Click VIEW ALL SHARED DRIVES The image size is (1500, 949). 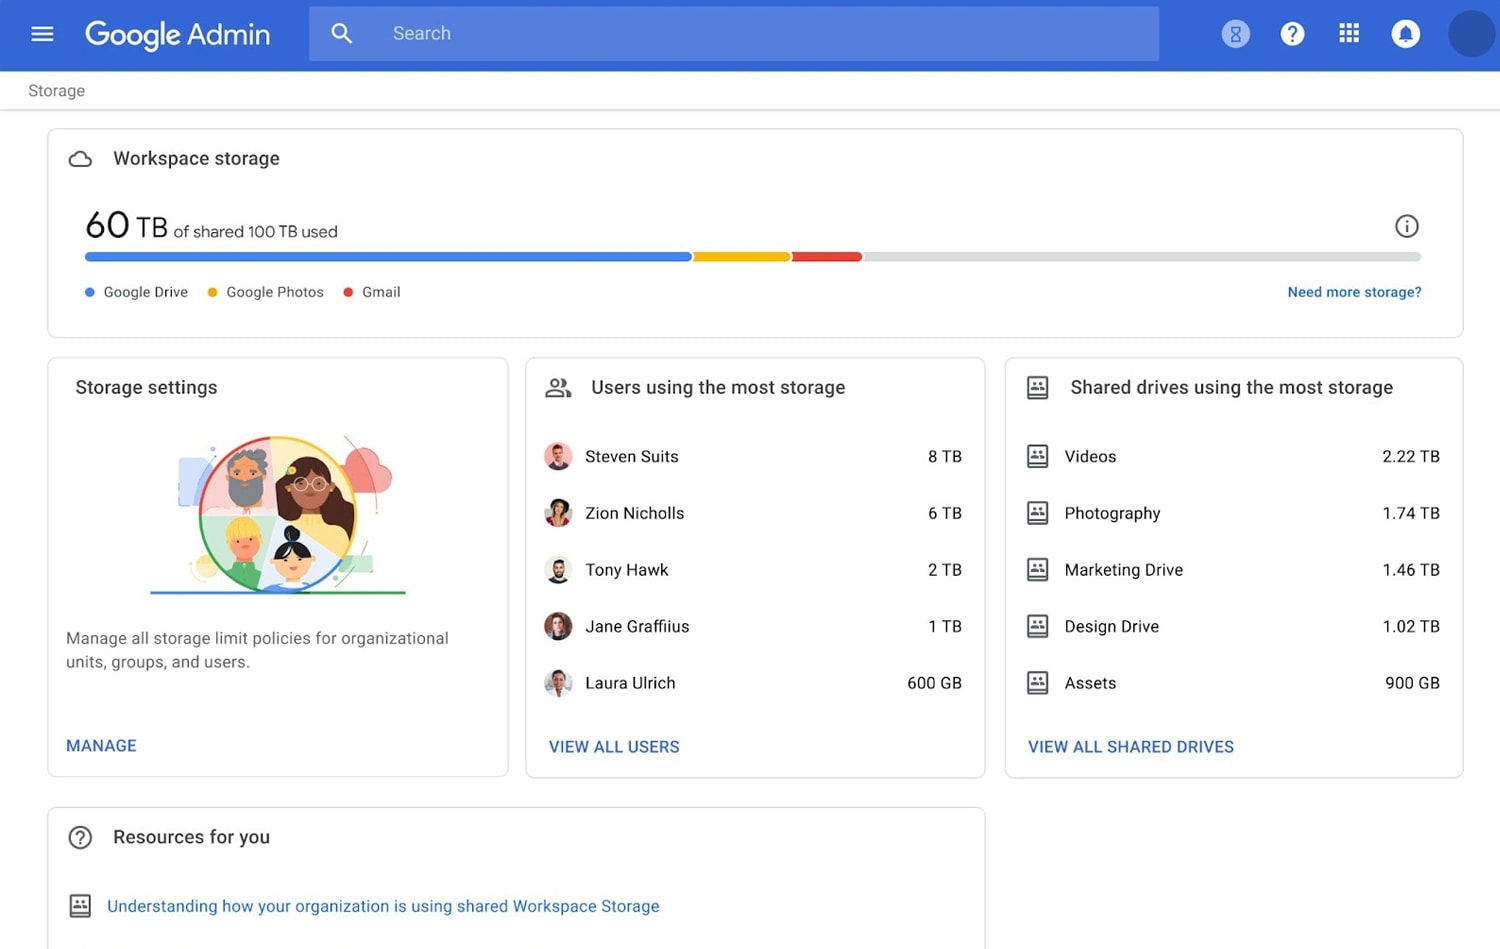click(1130, 746)
